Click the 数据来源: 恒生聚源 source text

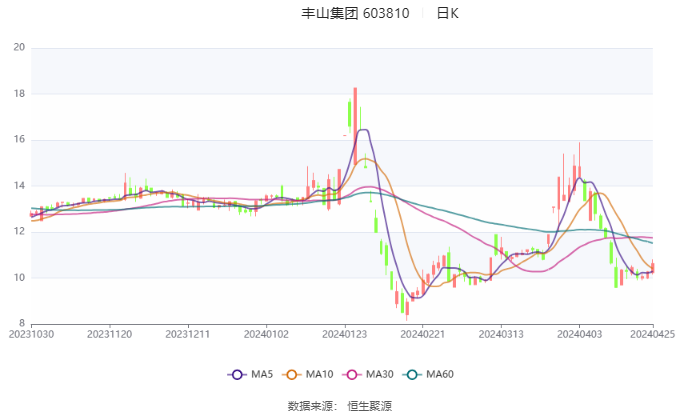tap(340, 406)
